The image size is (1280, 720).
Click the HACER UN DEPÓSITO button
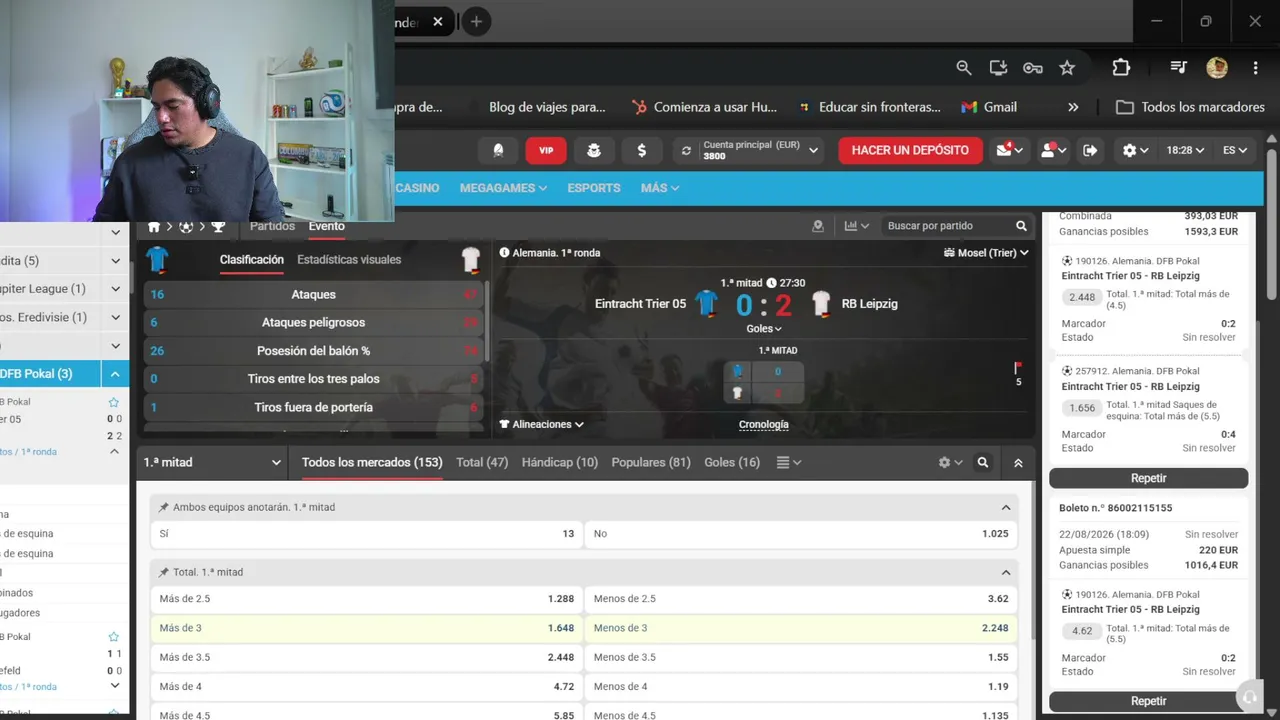pyautogui.click(x=910, y=150)
